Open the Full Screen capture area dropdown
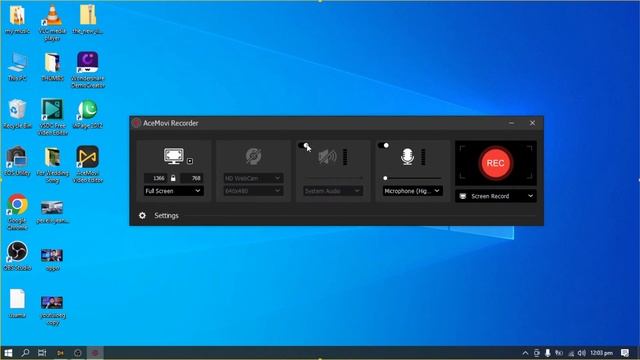640x360 pixels. 173,191
